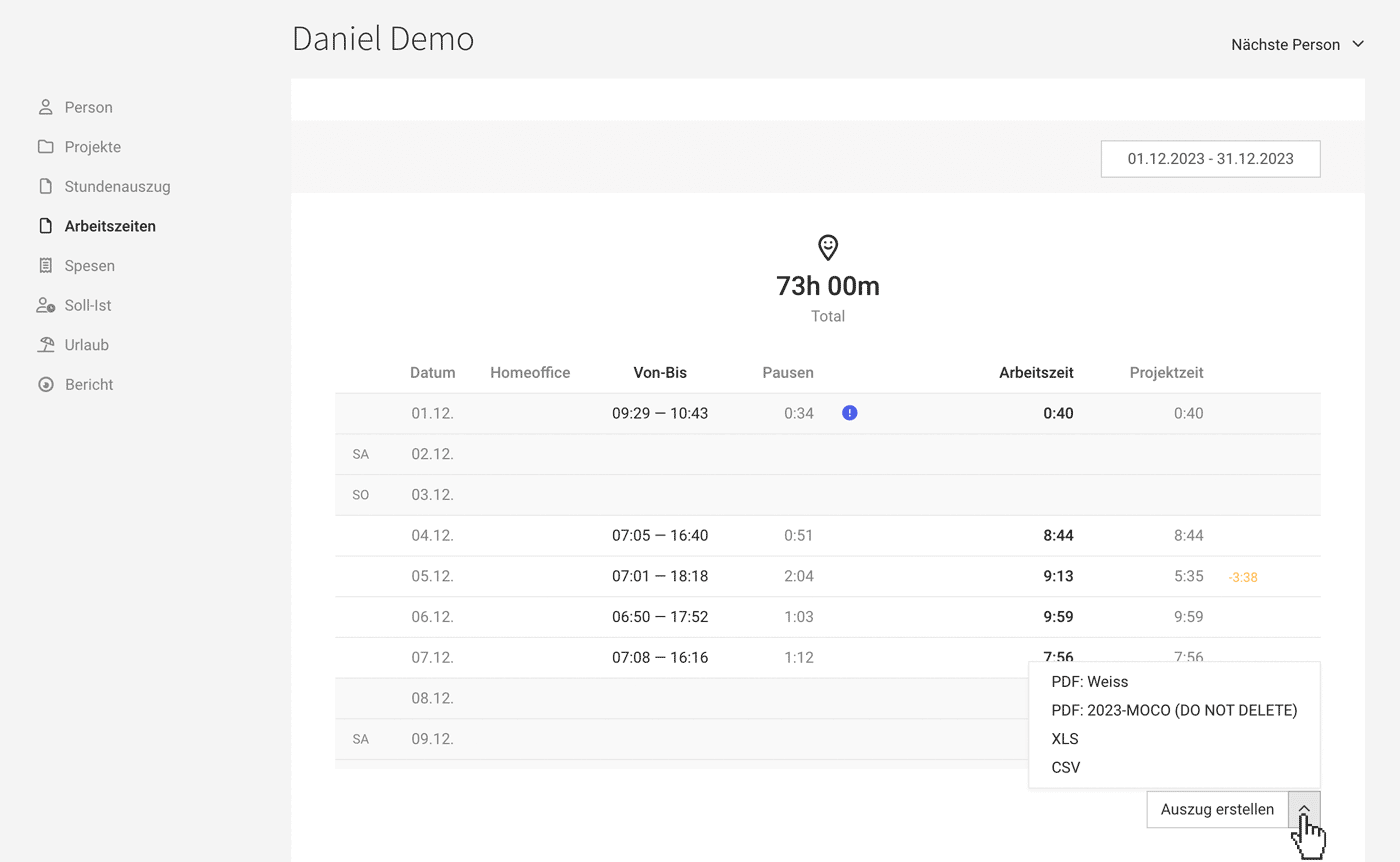This screenshot has width=1400, height=862.
Task: Select Arbeitszeiten in sidebar
Action: pyautogui.click(x=110, y=226)
